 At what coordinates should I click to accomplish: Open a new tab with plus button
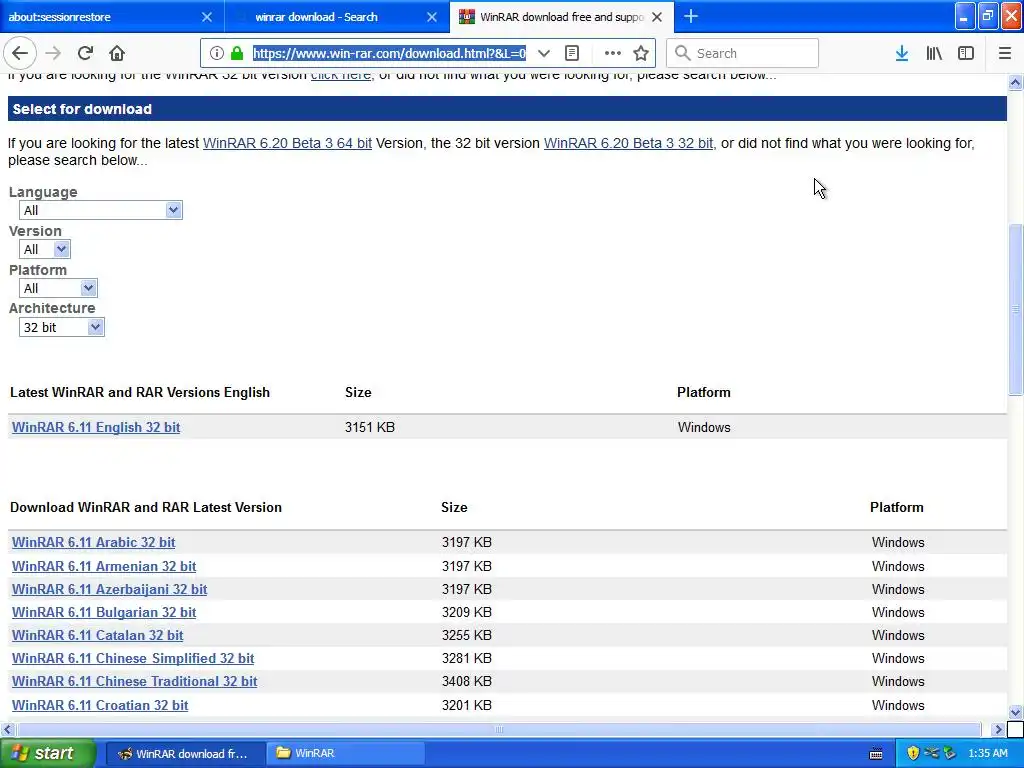(x=691, y=16)
